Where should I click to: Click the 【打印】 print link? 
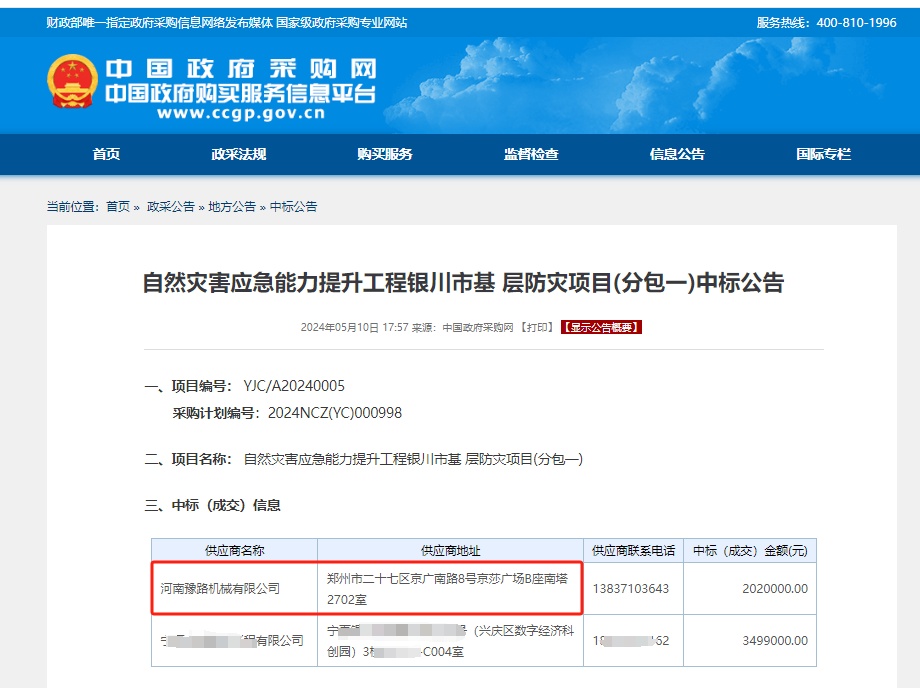tap(537, 328)
